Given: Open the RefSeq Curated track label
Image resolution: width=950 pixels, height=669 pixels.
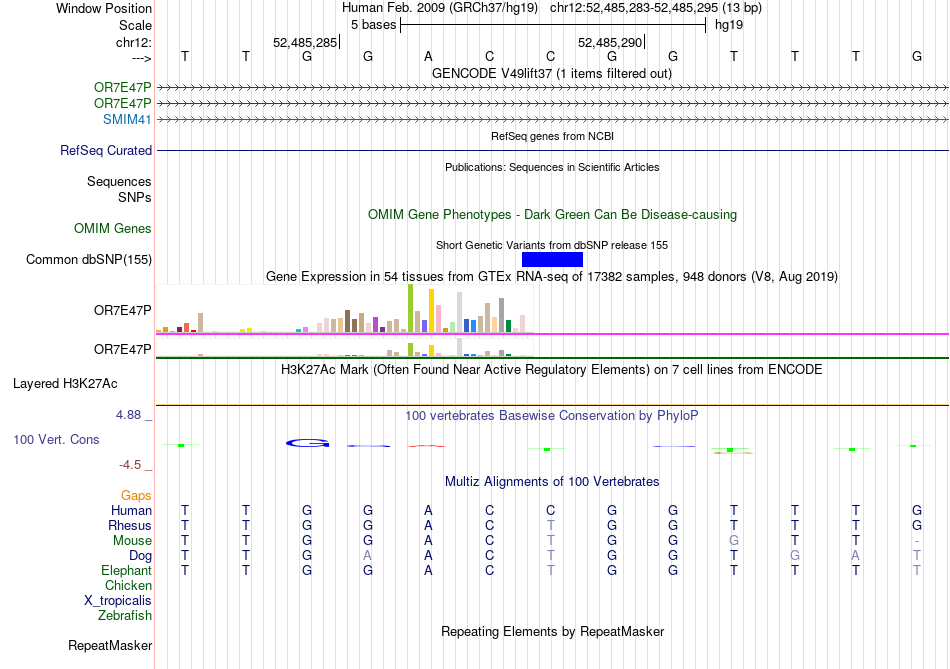Looking at the screenshot, I should coord(106,150).
